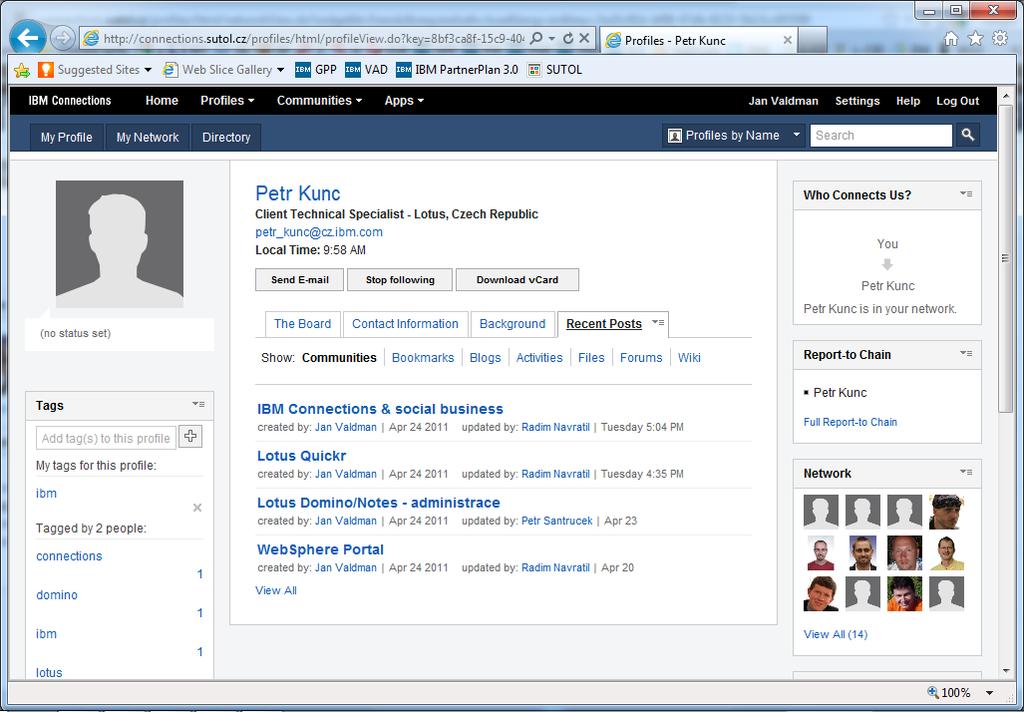Show Forums in recent posts filter

point(641,357)
